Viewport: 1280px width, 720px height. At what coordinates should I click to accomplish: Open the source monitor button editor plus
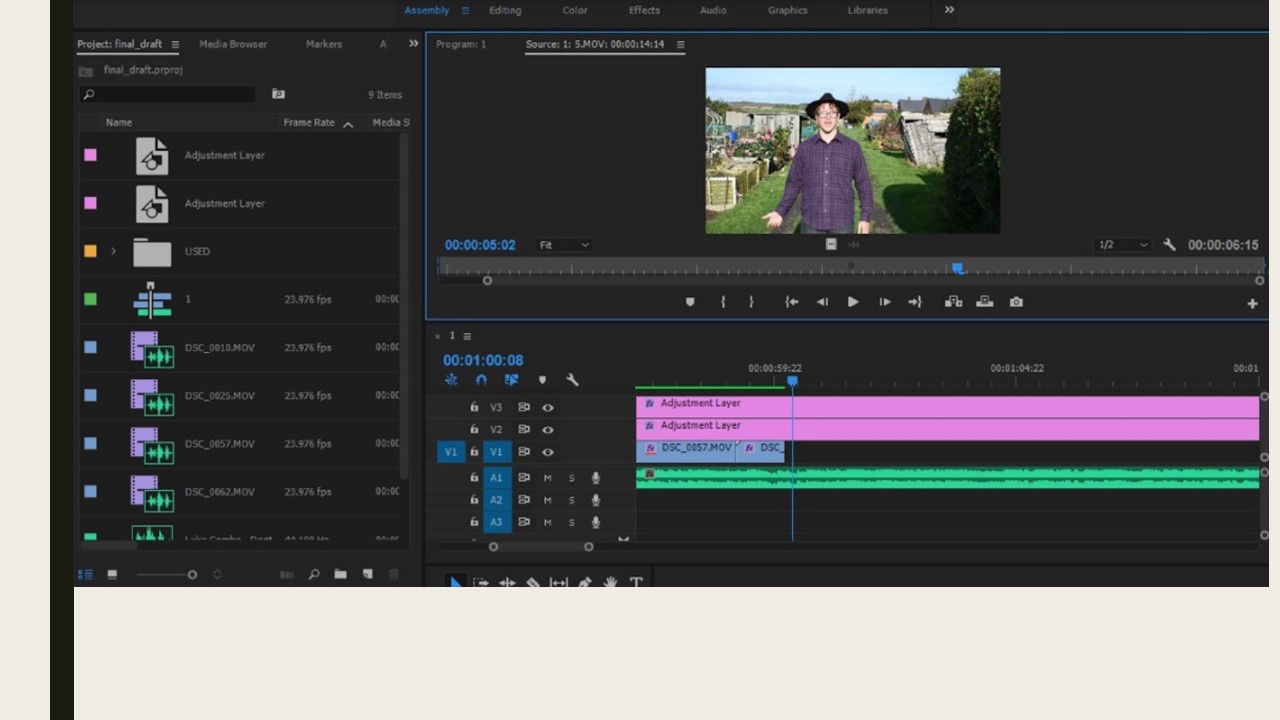1252,304
